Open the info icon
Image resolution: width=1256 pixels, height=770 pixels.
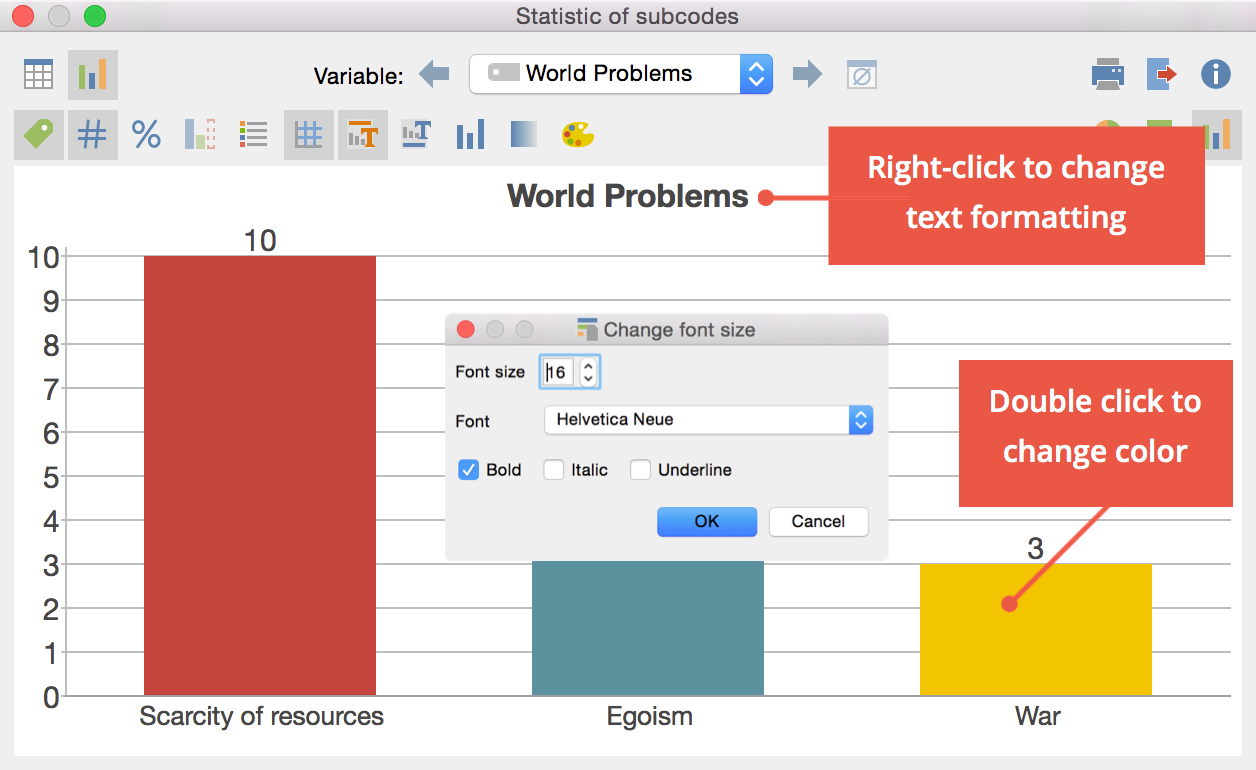pos(1216,74)
